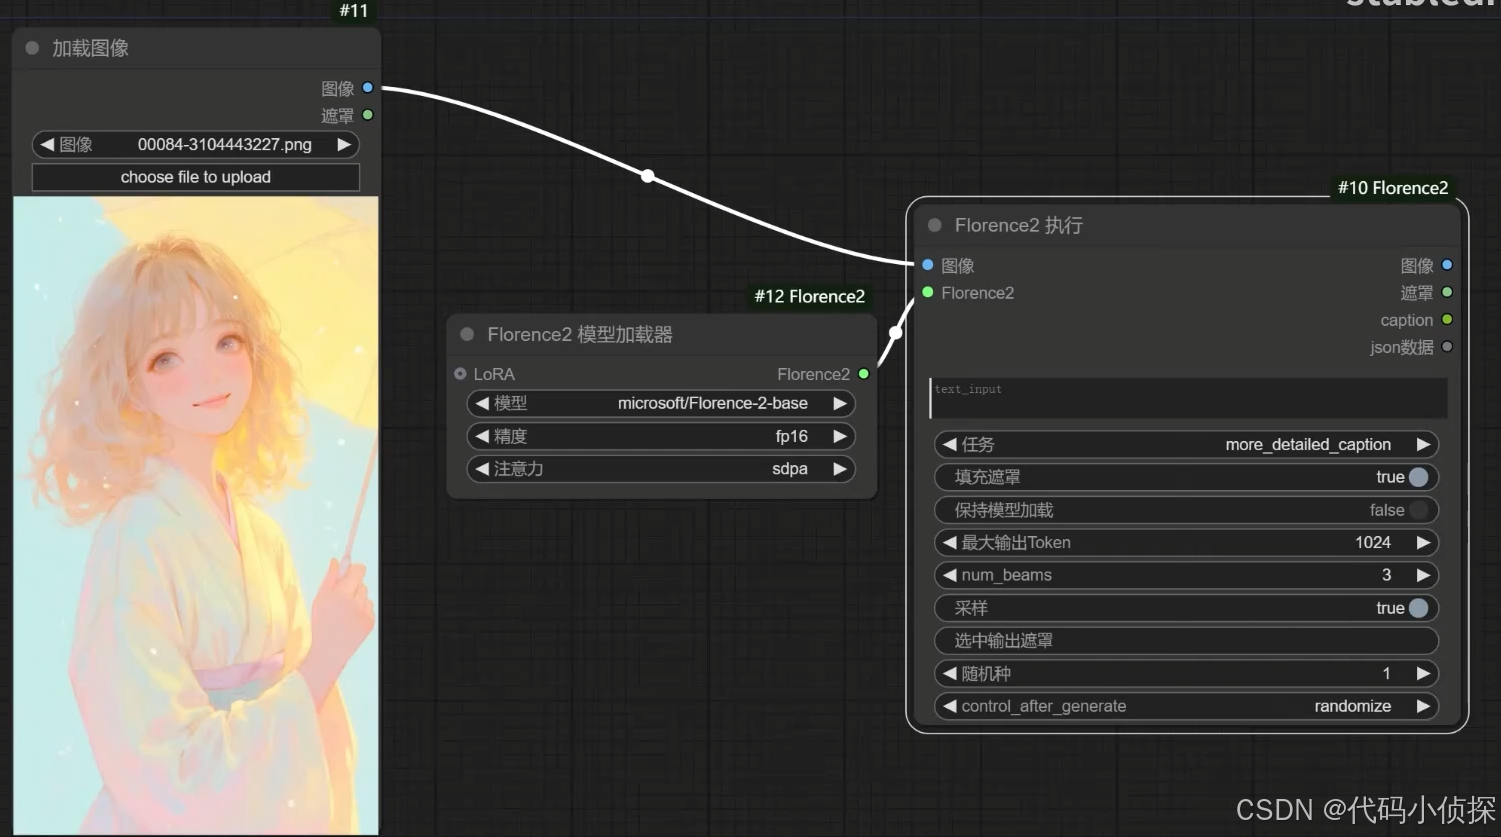Switch 模型 to previous option
Screen dimensions: 1501x837
point(482,403)
